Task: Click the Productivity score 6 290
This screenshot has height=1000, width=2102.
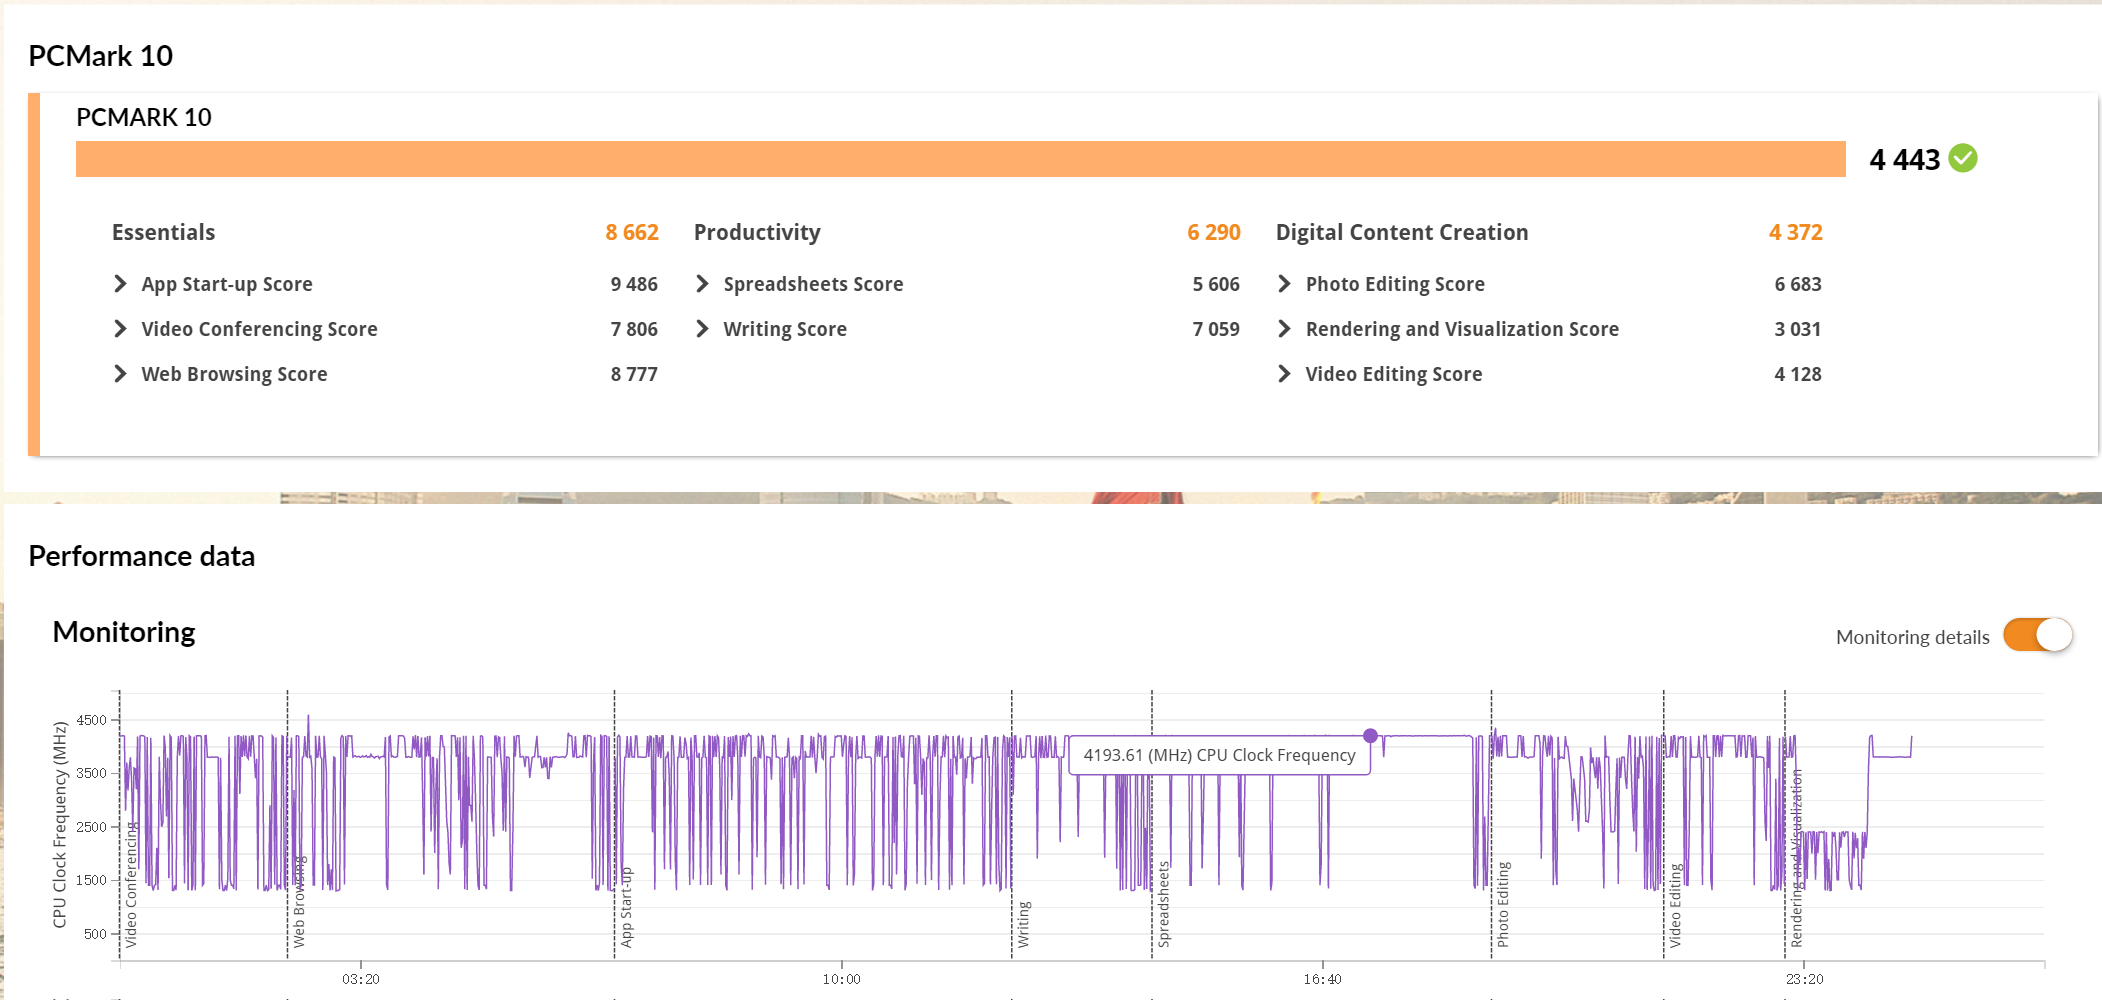Action: tap(1214, 232)
